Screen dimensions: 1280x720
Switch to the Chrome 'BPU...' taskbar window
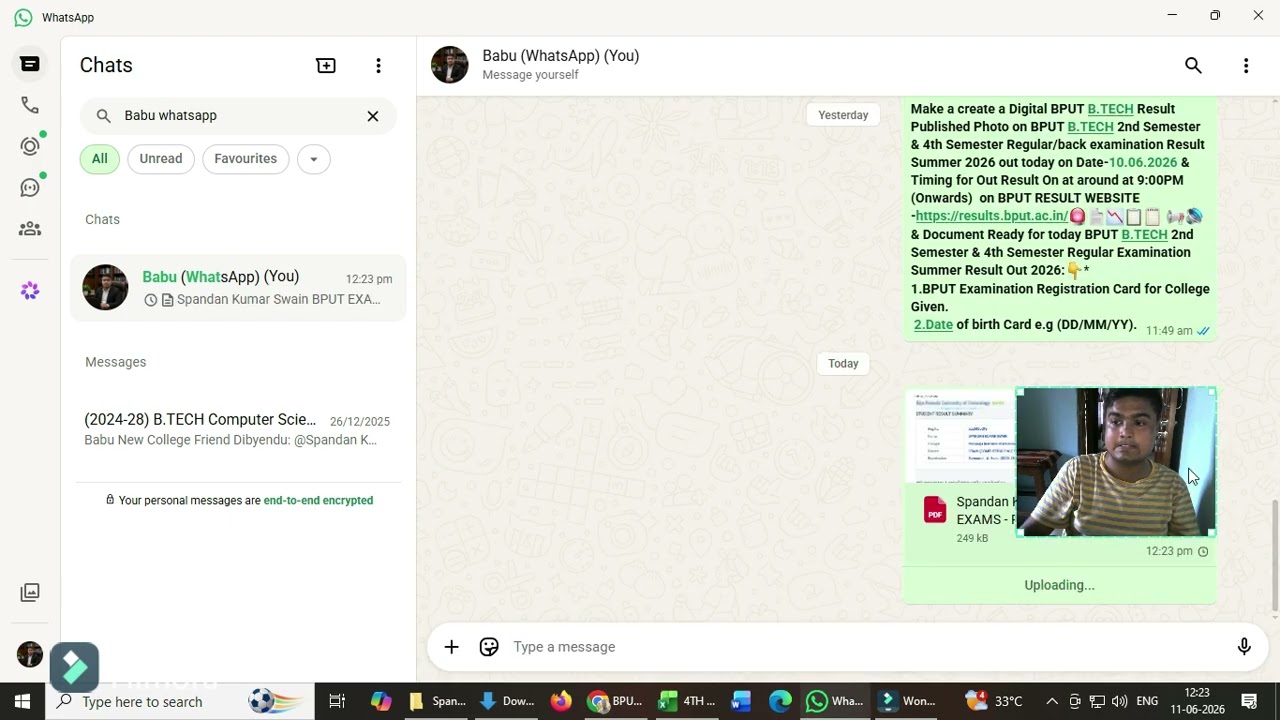point(616,702)
